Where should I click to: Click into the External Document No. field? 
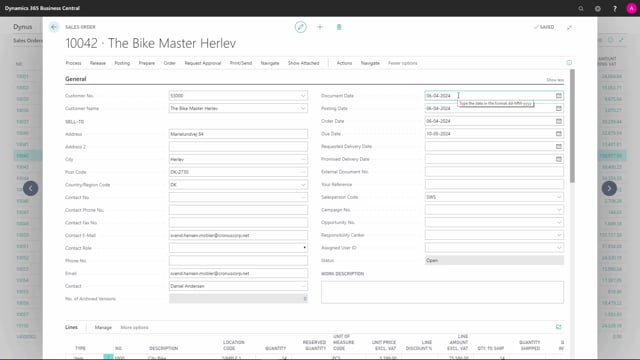[494, 171]
